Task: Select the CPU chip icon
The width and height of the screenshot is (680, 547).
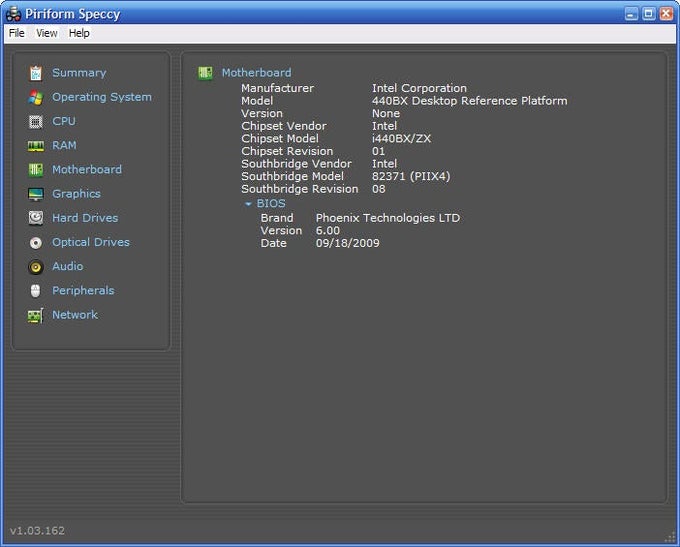Action: click(36, 121)
